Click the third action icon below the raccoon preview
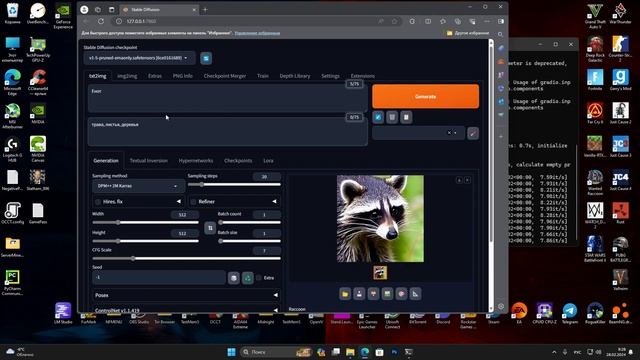 [x=373, y=294]
